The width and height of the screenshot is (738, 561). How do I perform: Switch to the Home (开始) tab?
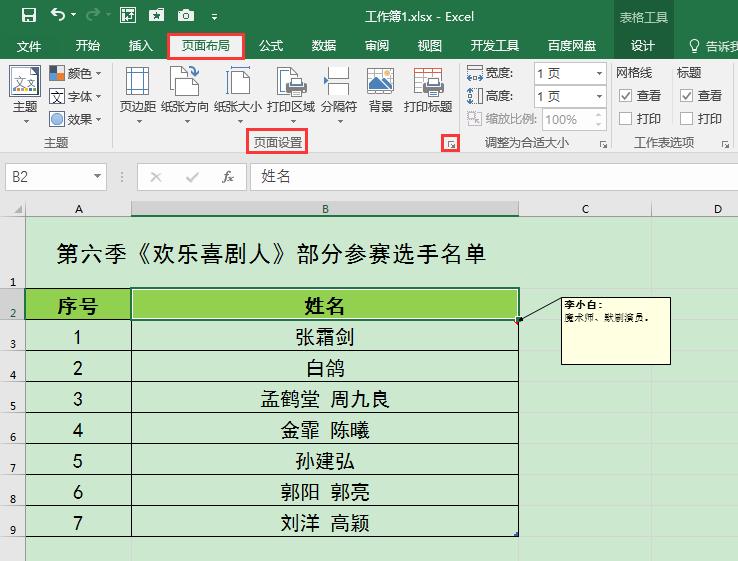[x=88, y=45]
